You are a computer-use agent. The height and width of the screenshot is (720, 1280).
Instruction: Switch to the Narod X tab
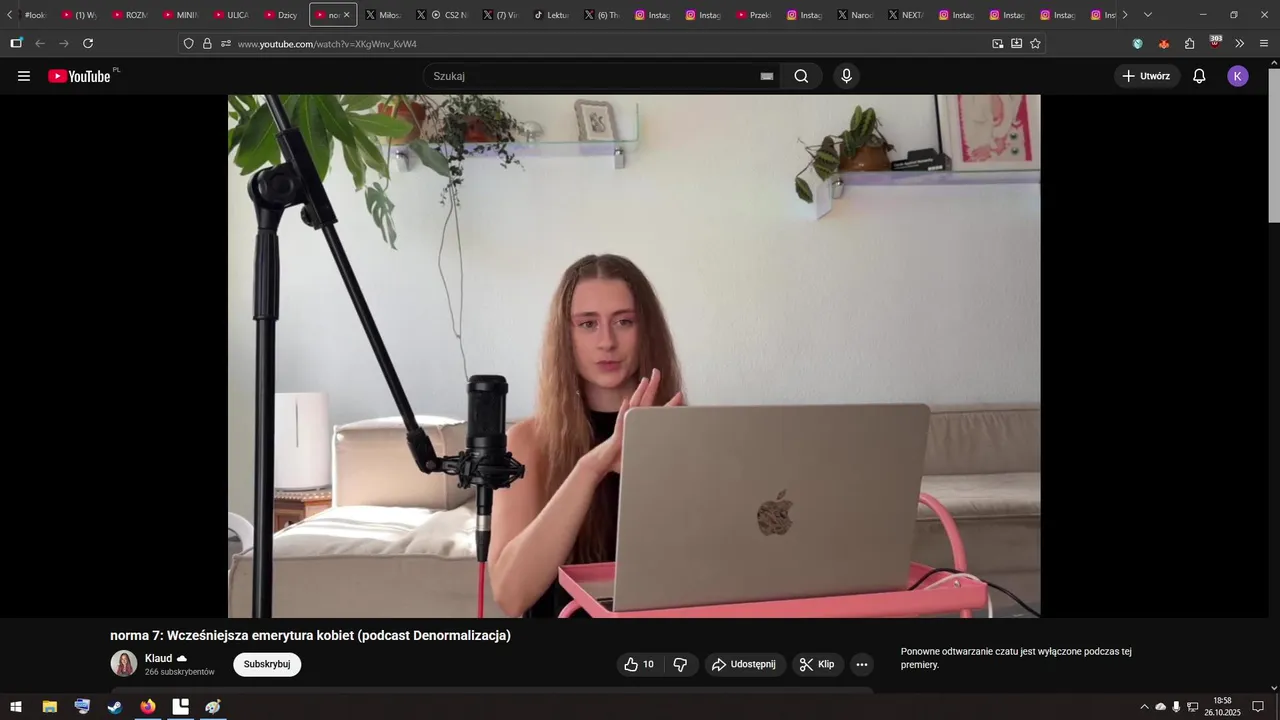(855, 15)
